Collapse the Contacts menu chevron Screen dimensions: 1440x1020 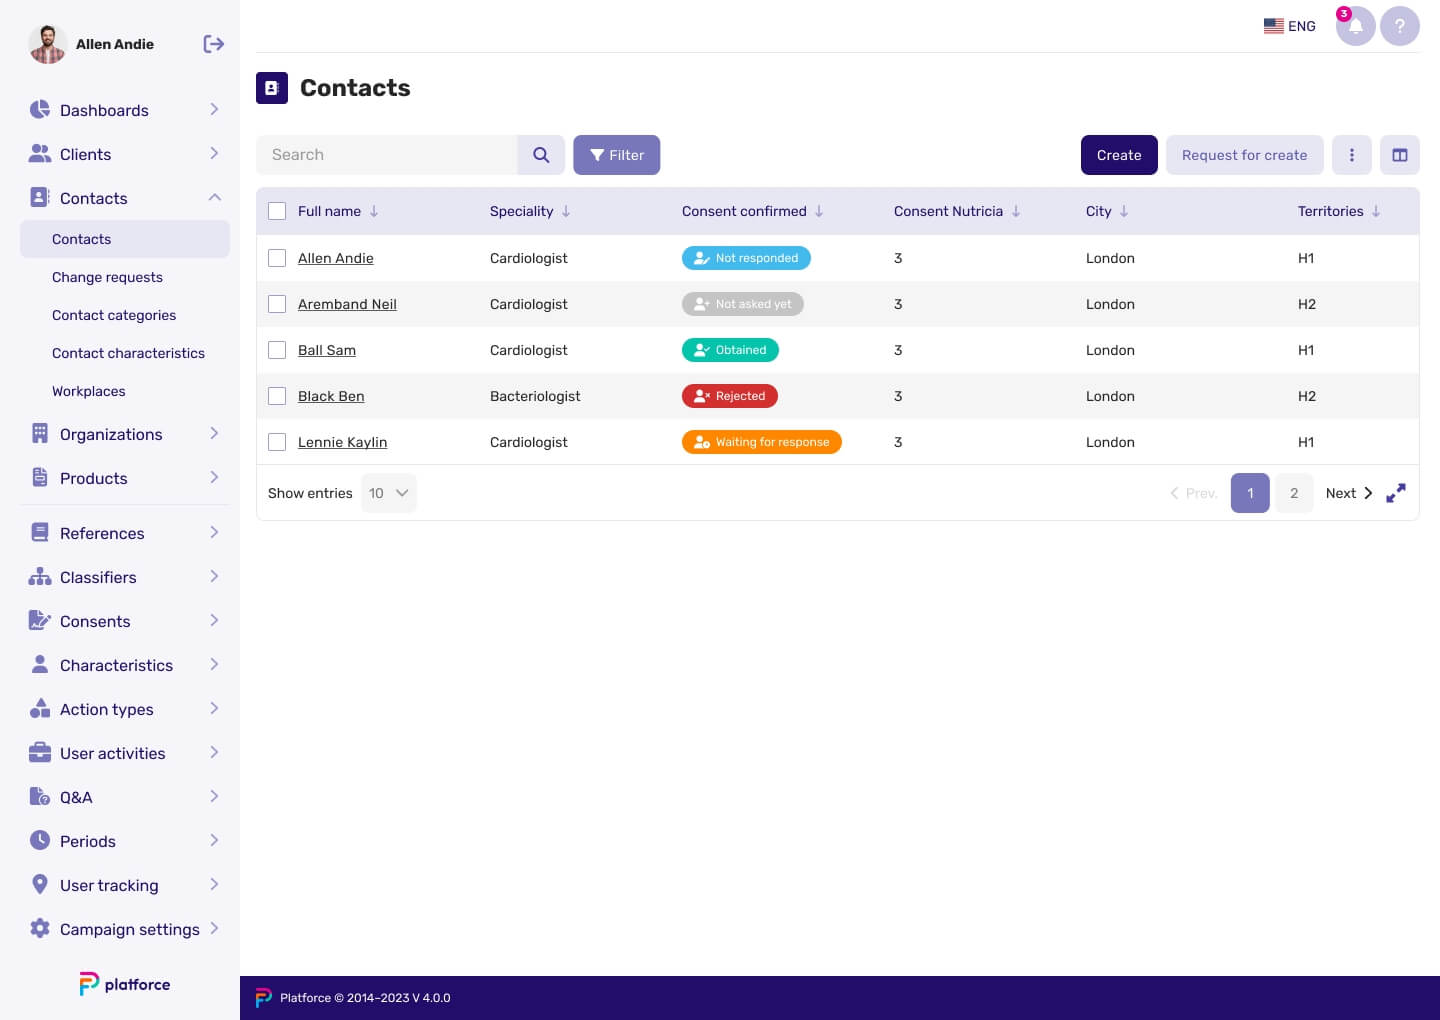(214, 198)
